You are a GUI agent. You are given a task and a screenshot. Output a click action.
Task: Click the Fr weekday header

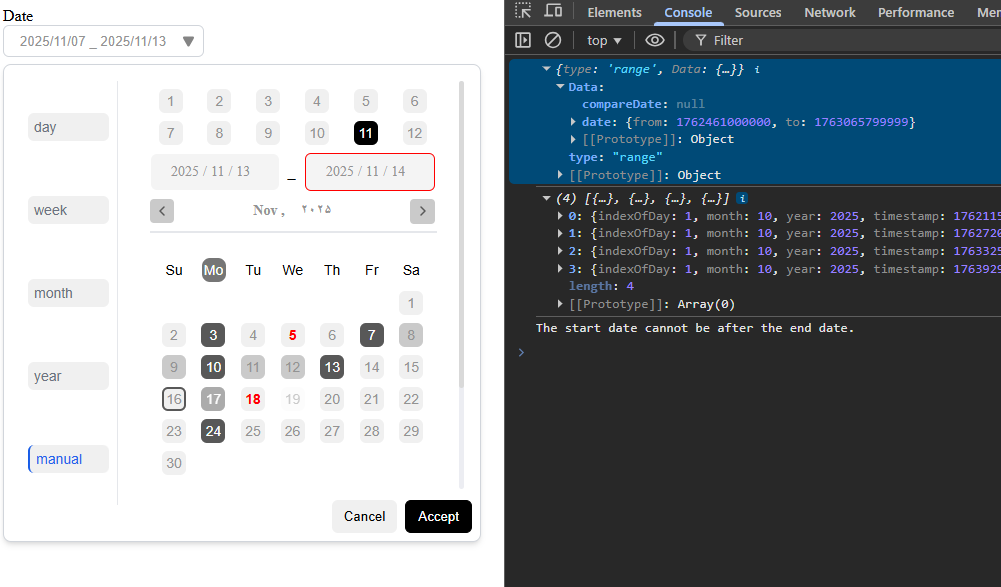pos(372,270)
